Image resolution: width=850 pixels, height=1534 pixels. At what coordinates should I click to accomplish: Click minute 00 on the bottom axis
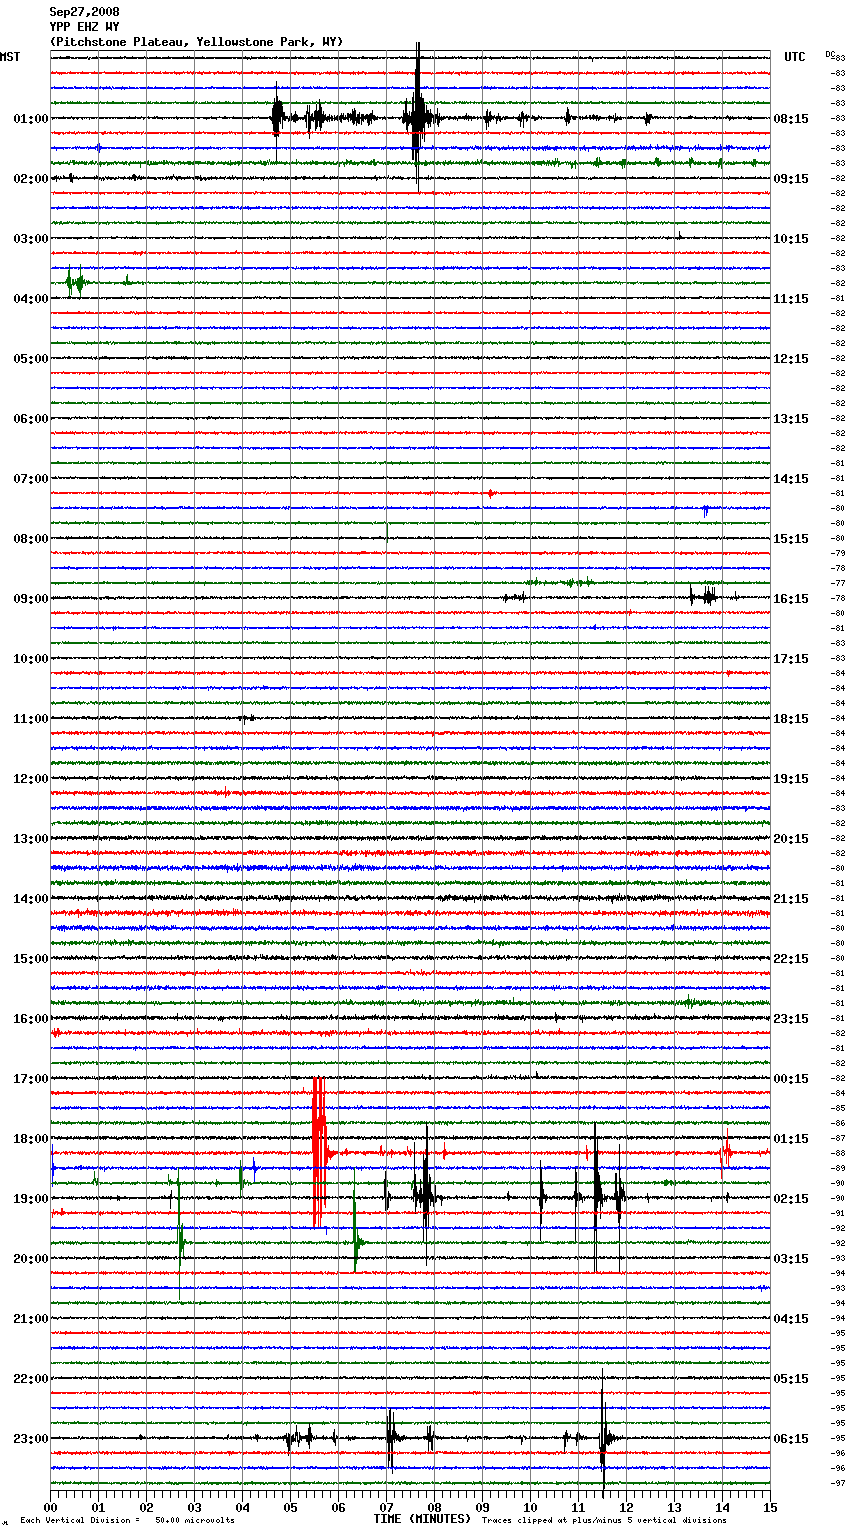tap(50, 1507)
